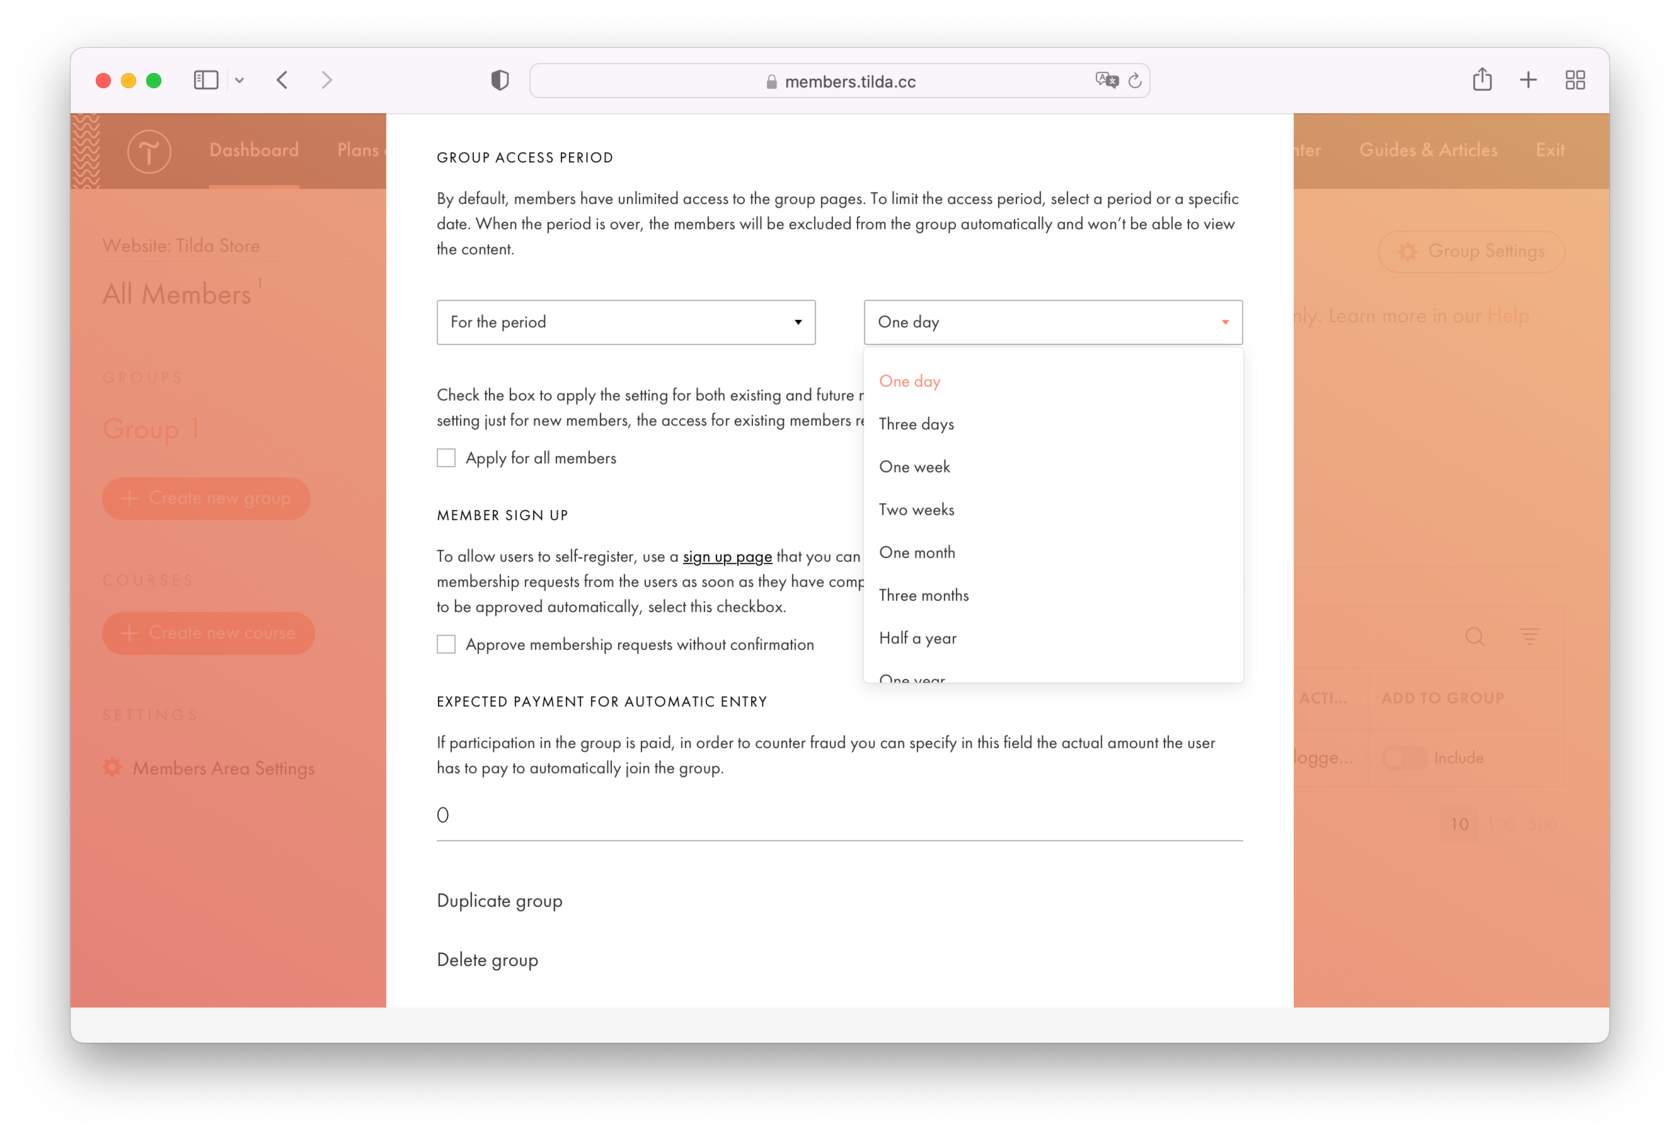Click the Tilda logo icon
Screen dimensions: 1680x1136
click(149, 152)
